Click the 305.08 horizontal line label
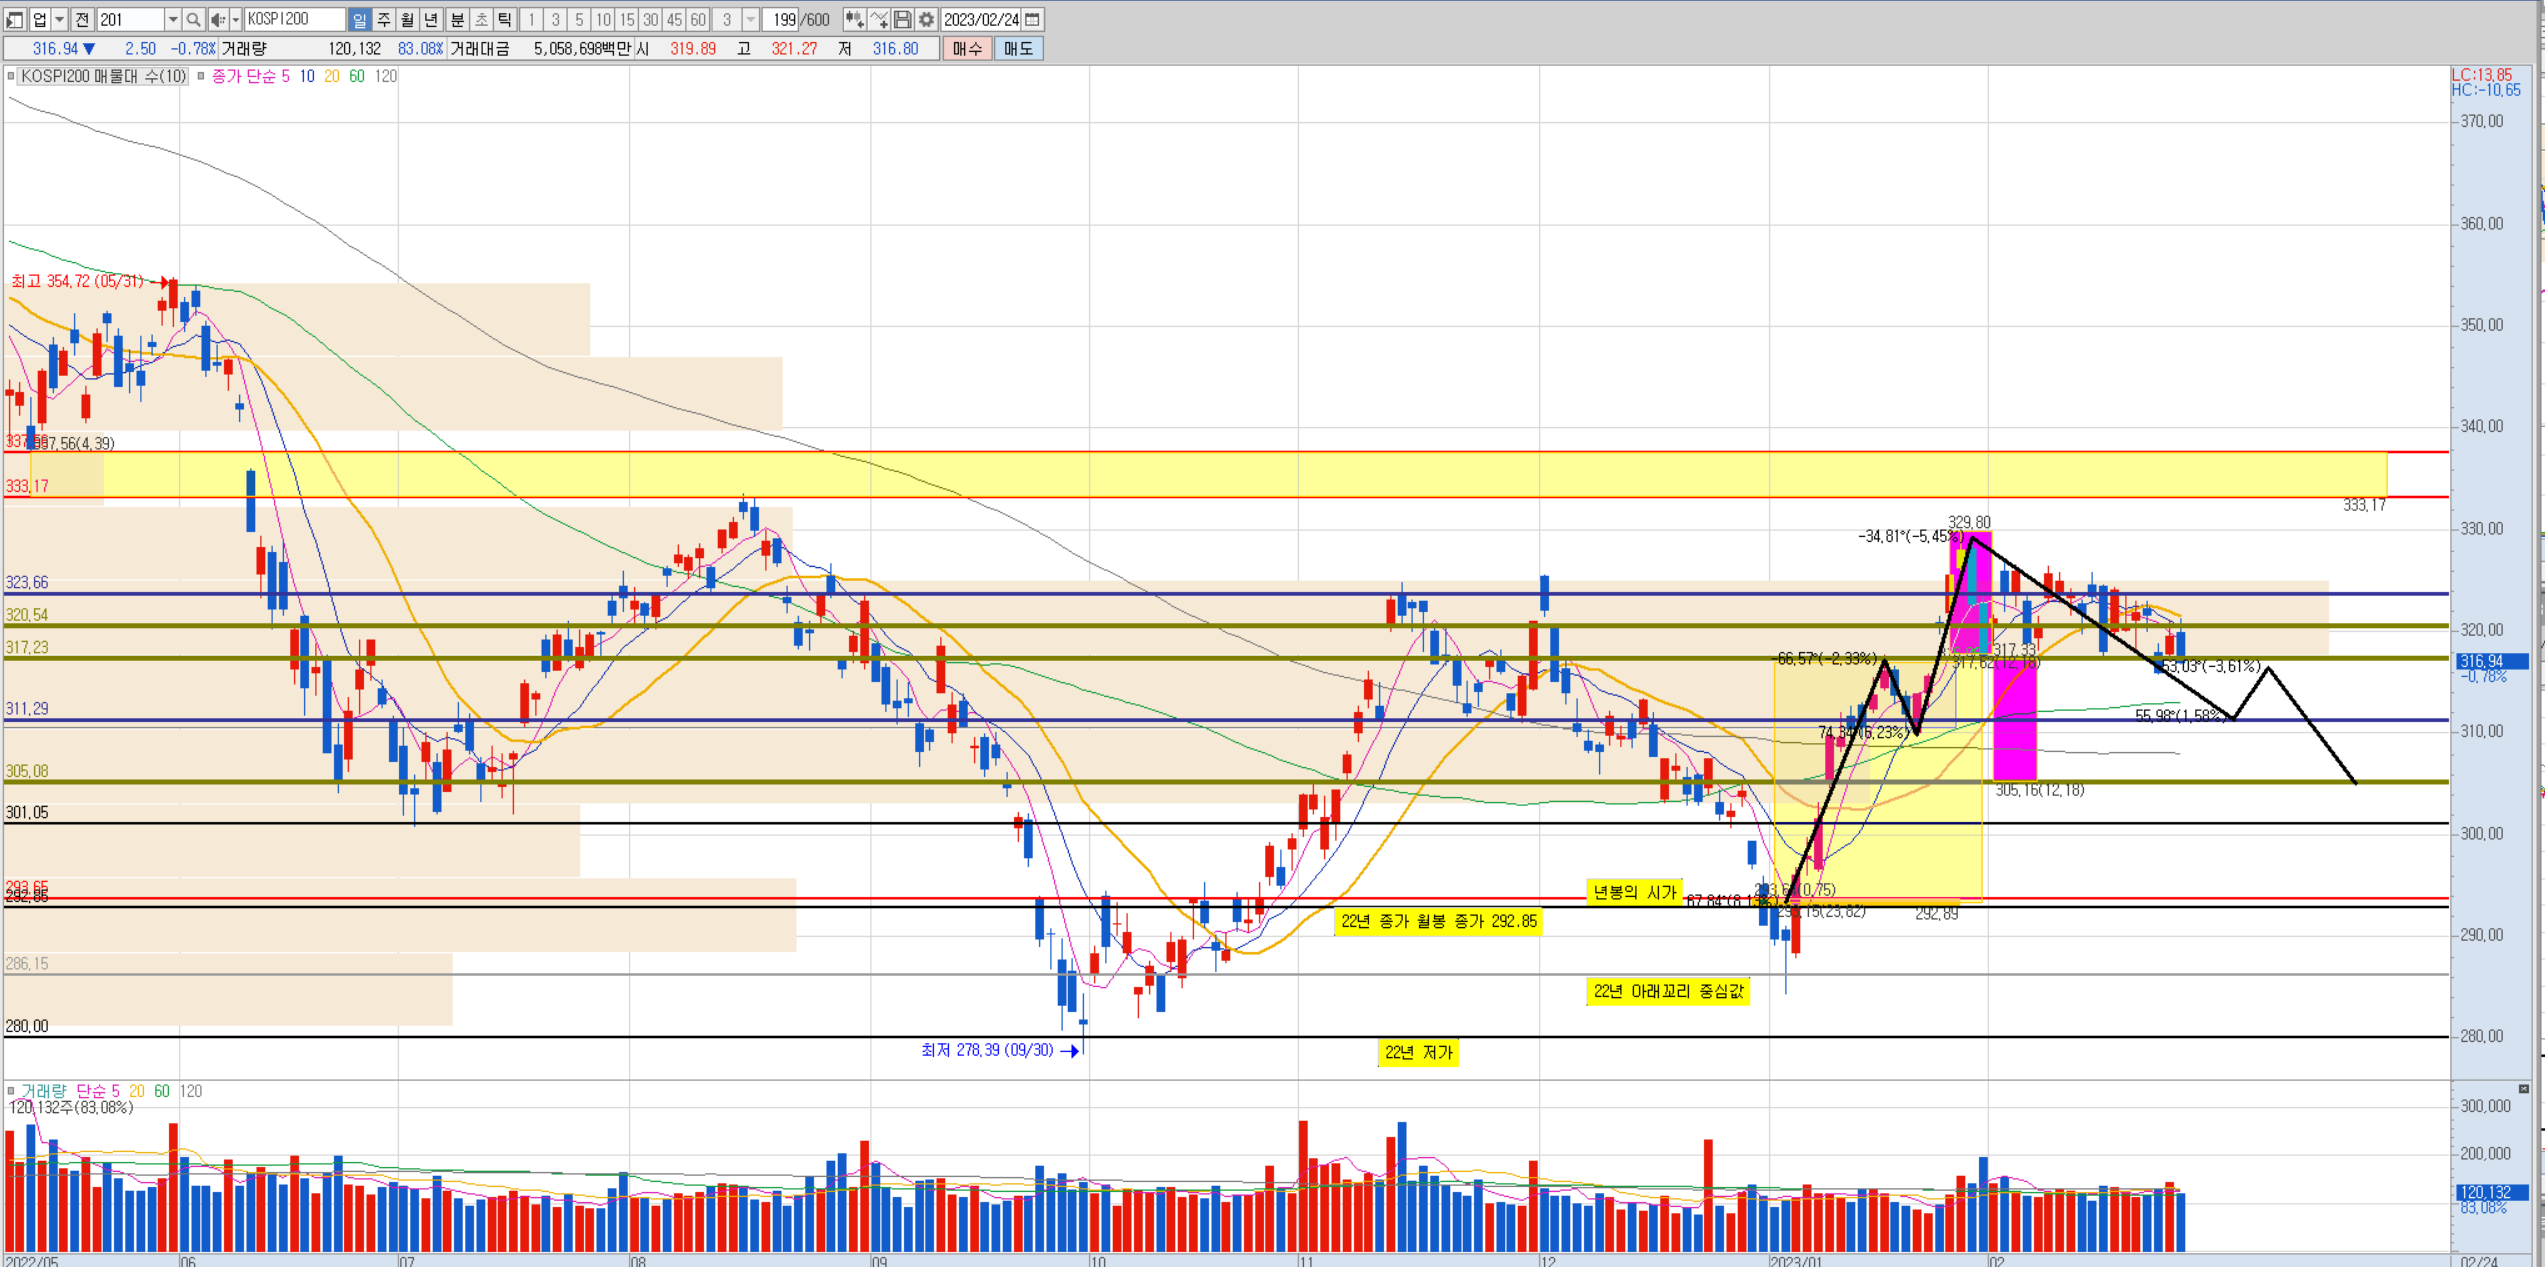 [x=27, y=771]
